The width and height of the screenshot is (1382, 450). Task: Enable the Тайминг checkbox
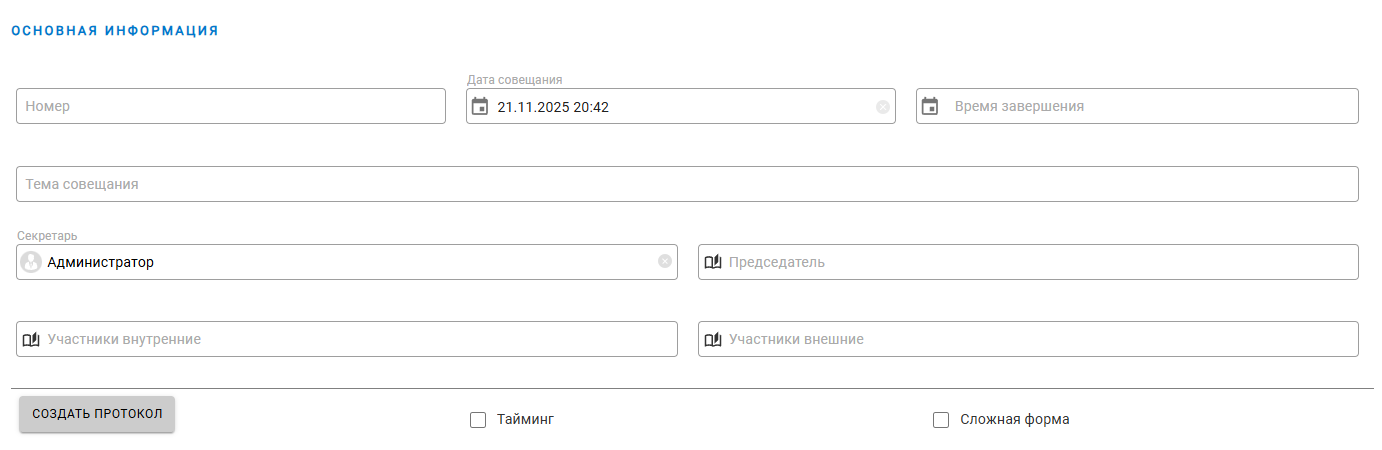478,420
